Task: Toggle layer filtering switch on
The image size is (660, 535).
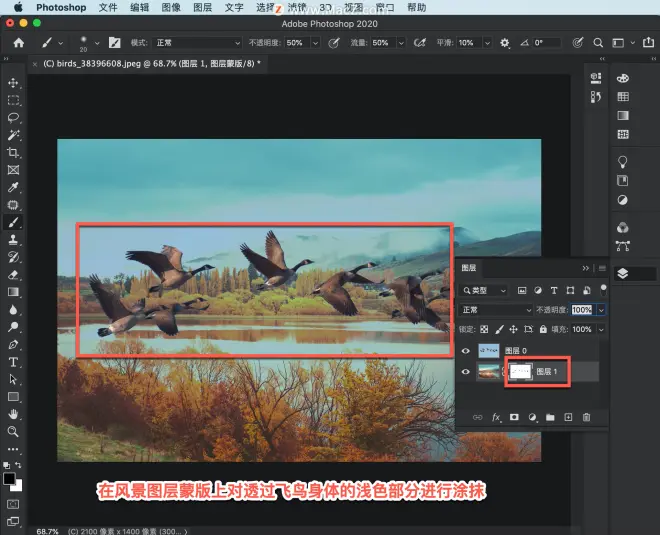Action: (x=603, y=290)
